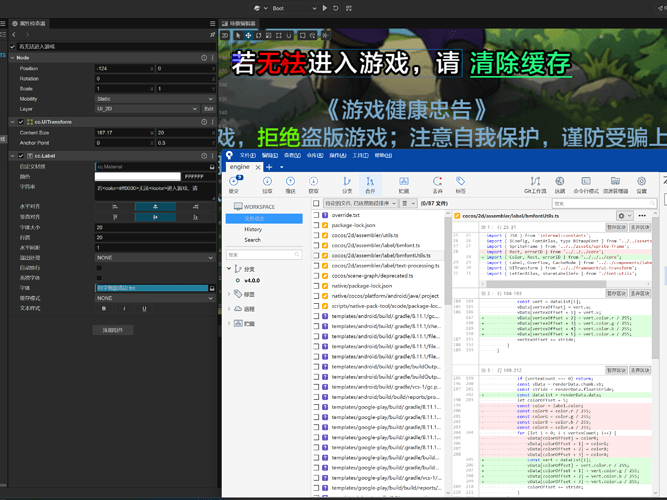
Task: Select the v4.0.0 branch in SourceTree
Action: coord(252,280)
